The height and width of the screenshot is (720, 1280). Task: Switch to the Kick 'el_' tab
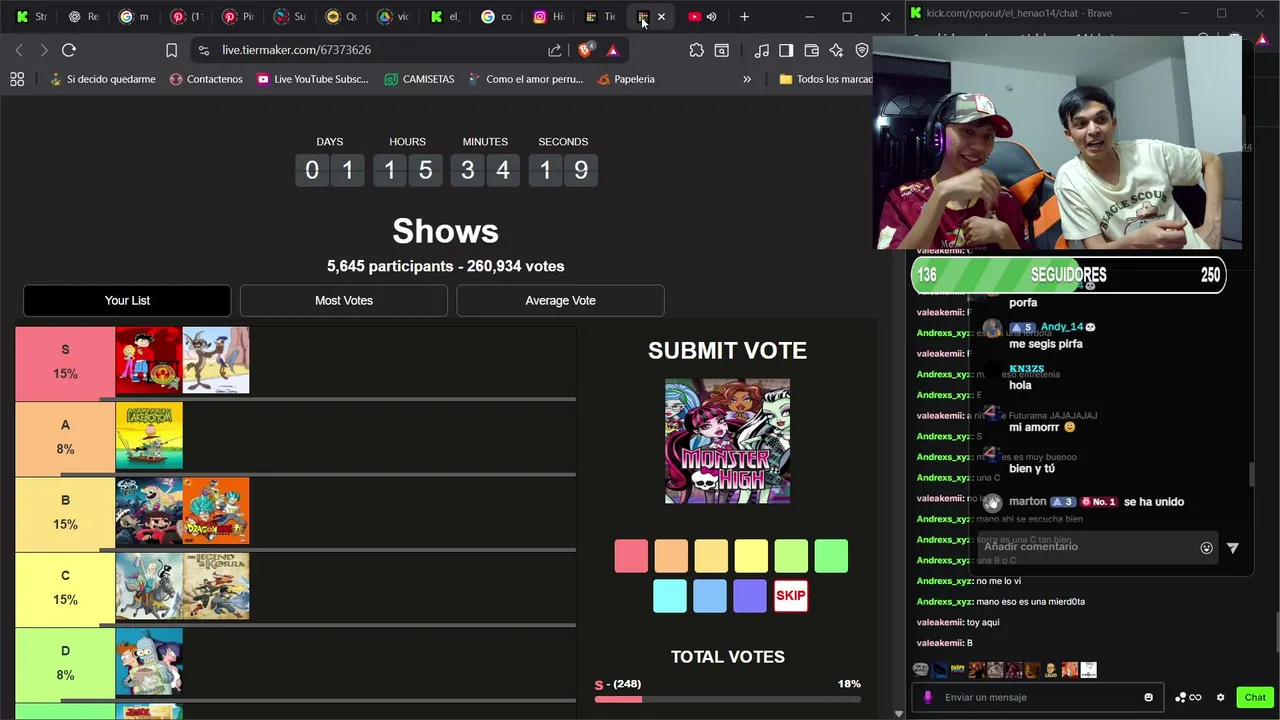(x=446, y=17)
